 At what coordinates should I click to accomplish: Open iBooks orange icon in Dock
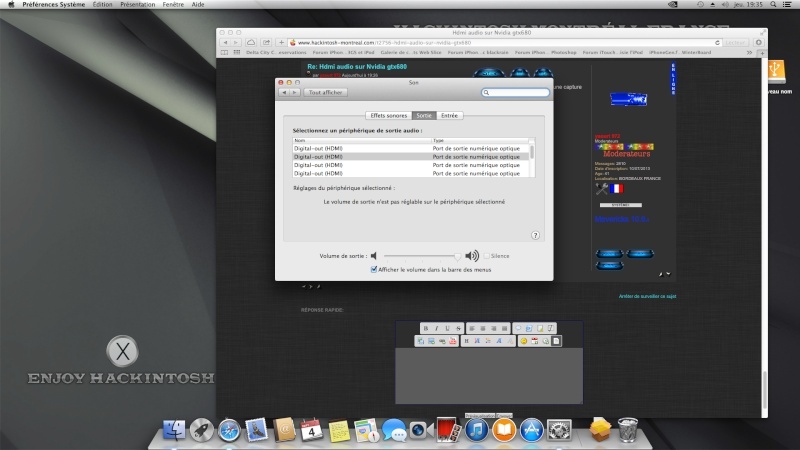coord(504,430)
